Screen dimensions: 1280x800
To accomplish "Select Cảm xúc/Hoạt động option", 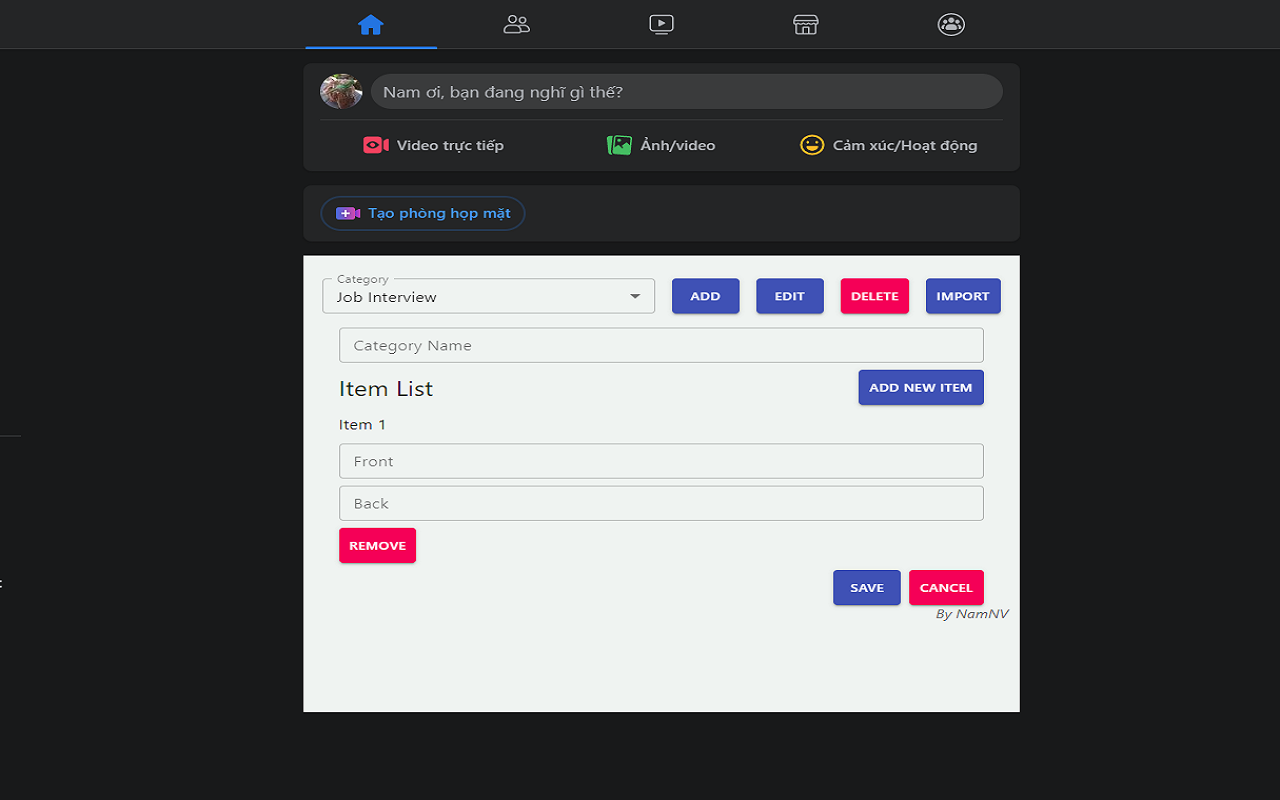I will click(x=889, y=145).
